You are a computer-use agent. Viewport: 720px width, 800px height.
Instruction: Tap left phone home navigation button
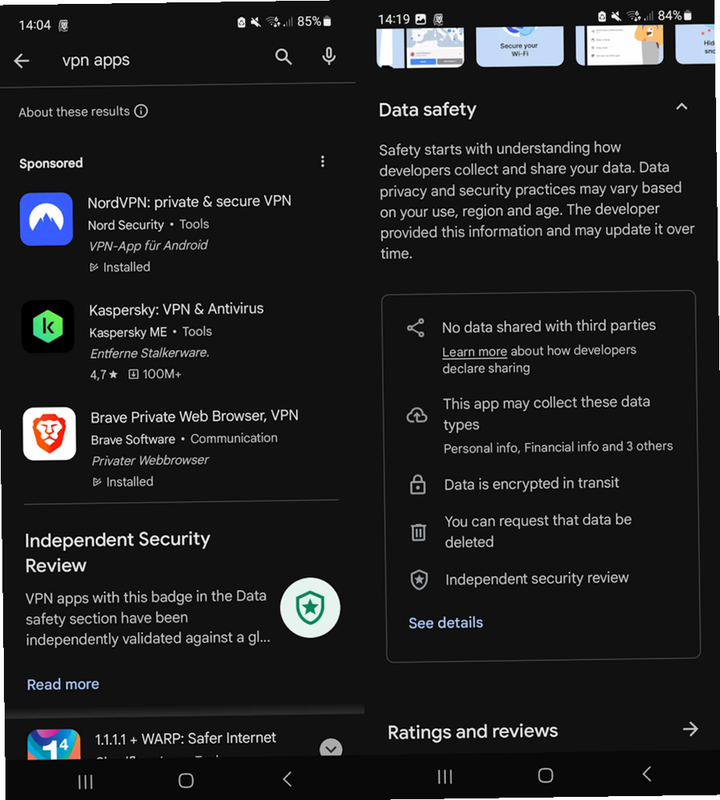[186, 780]
